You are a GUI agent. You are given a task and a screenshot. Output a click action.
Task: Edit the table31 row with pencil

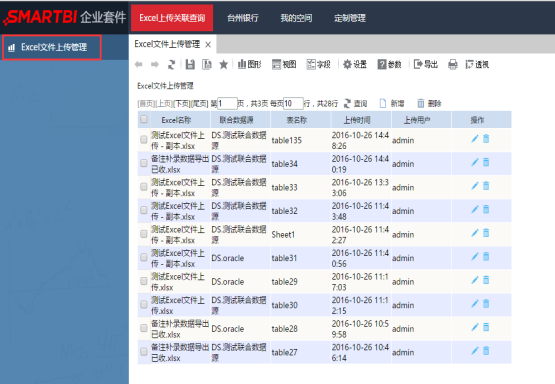pyautogui.click(x=475, y=257)
